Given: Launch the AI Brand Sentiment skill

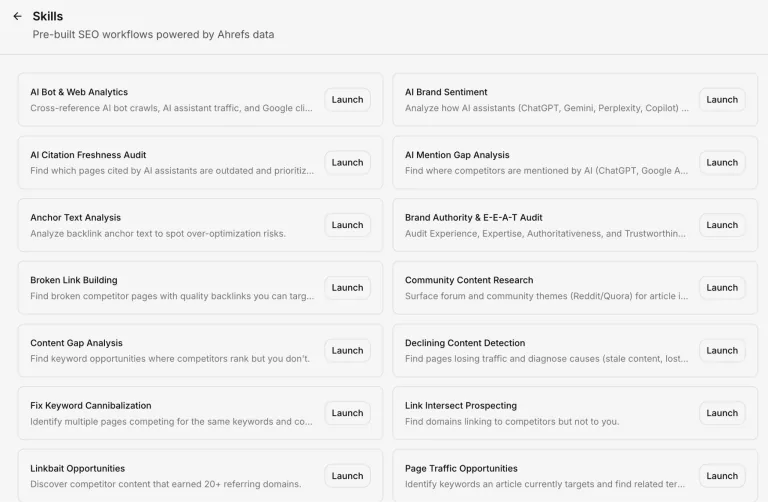Looking at the screenshot, I should pos(722,99).
